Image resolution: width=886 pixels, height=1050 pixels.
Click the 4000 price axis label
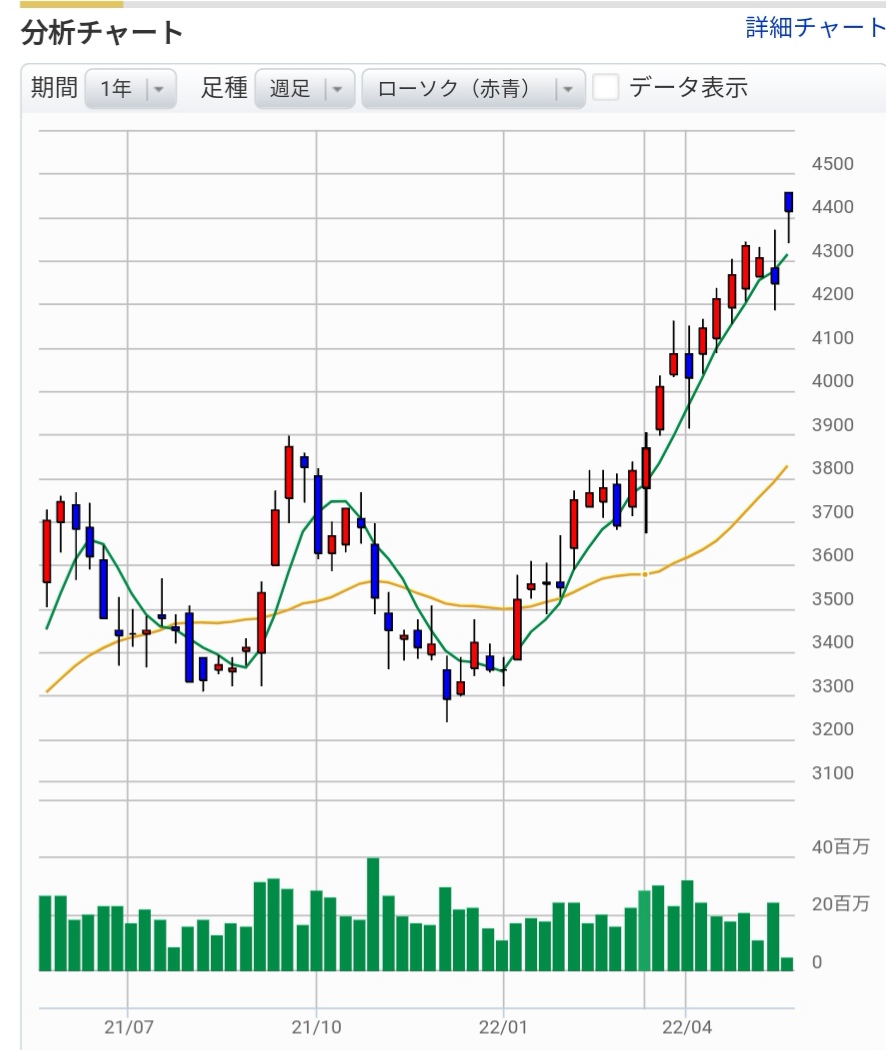pos(832,381)
